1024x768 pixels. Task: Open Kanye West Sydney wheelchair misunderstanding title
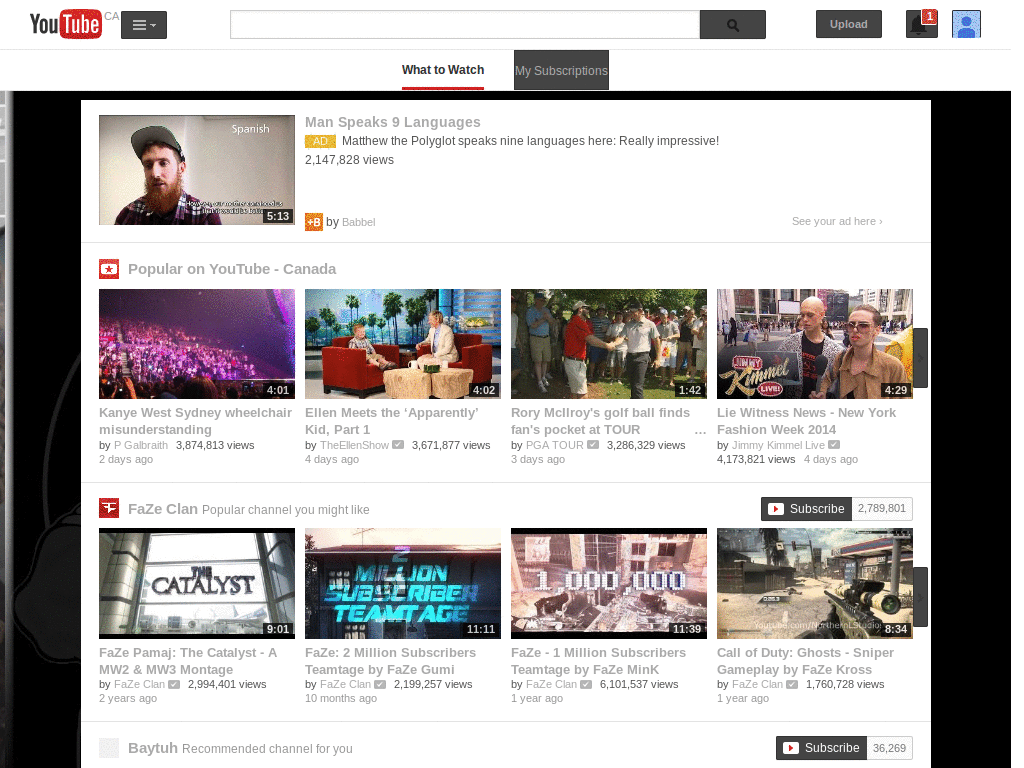tap(195, 421)
